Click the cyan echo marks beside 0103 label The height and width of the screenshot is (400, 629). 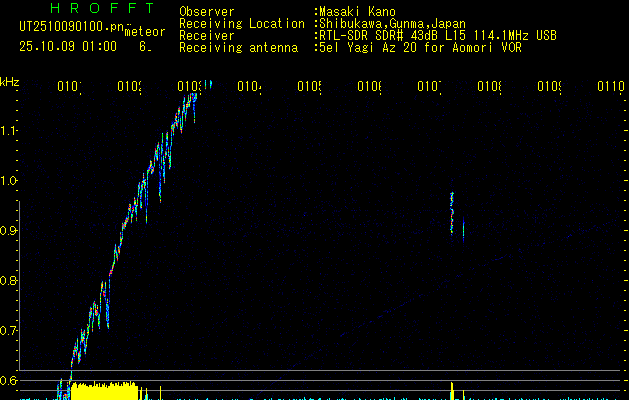tap(208, 84)
